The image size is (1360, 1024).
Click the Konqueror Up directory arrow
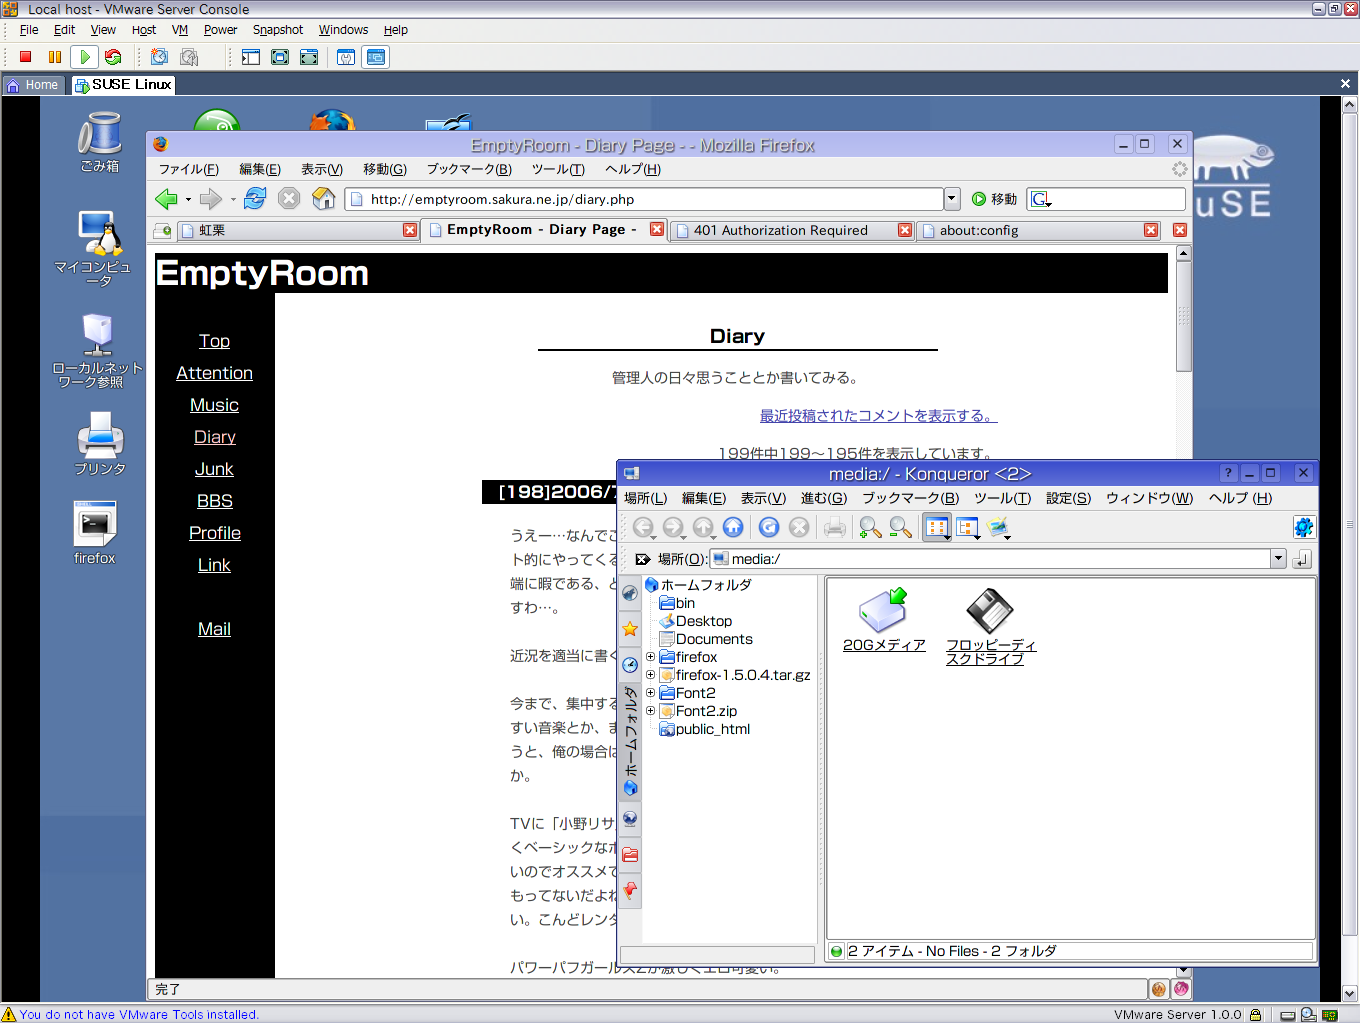(x=703, y=527)
